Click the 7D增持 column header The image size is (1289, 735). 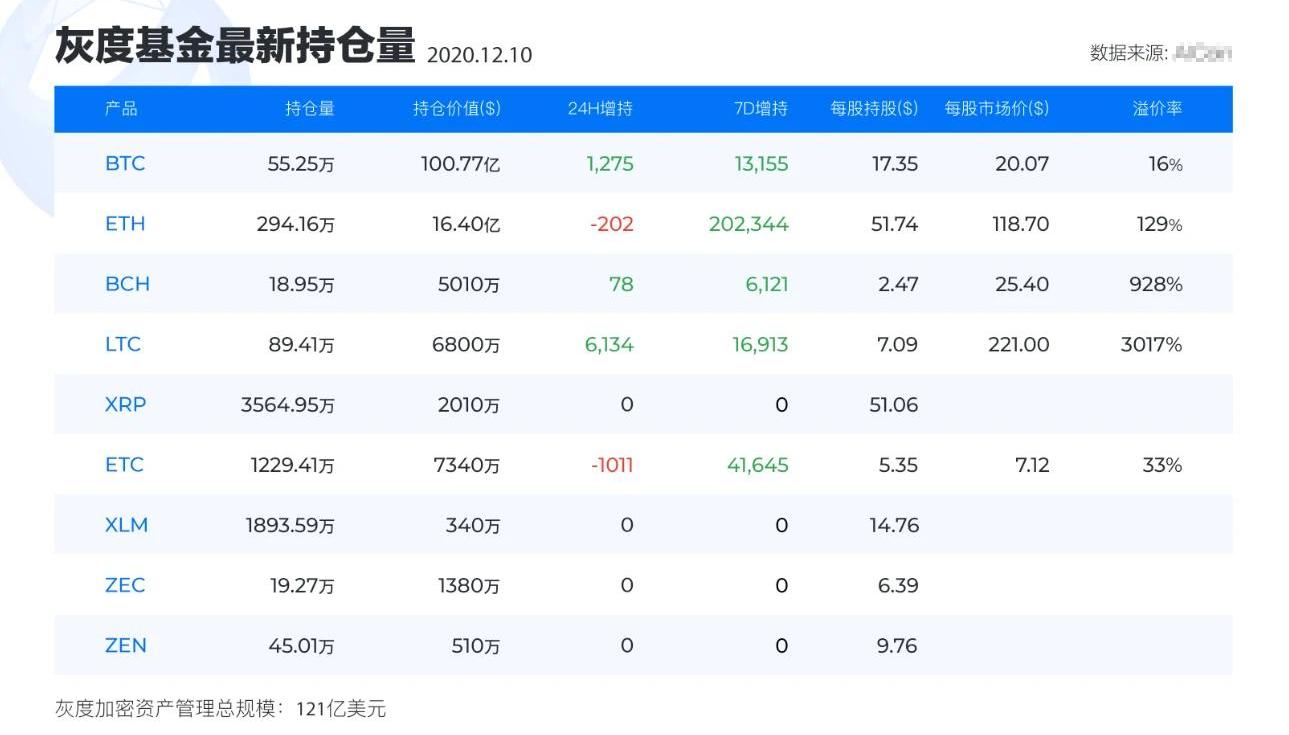761,108
